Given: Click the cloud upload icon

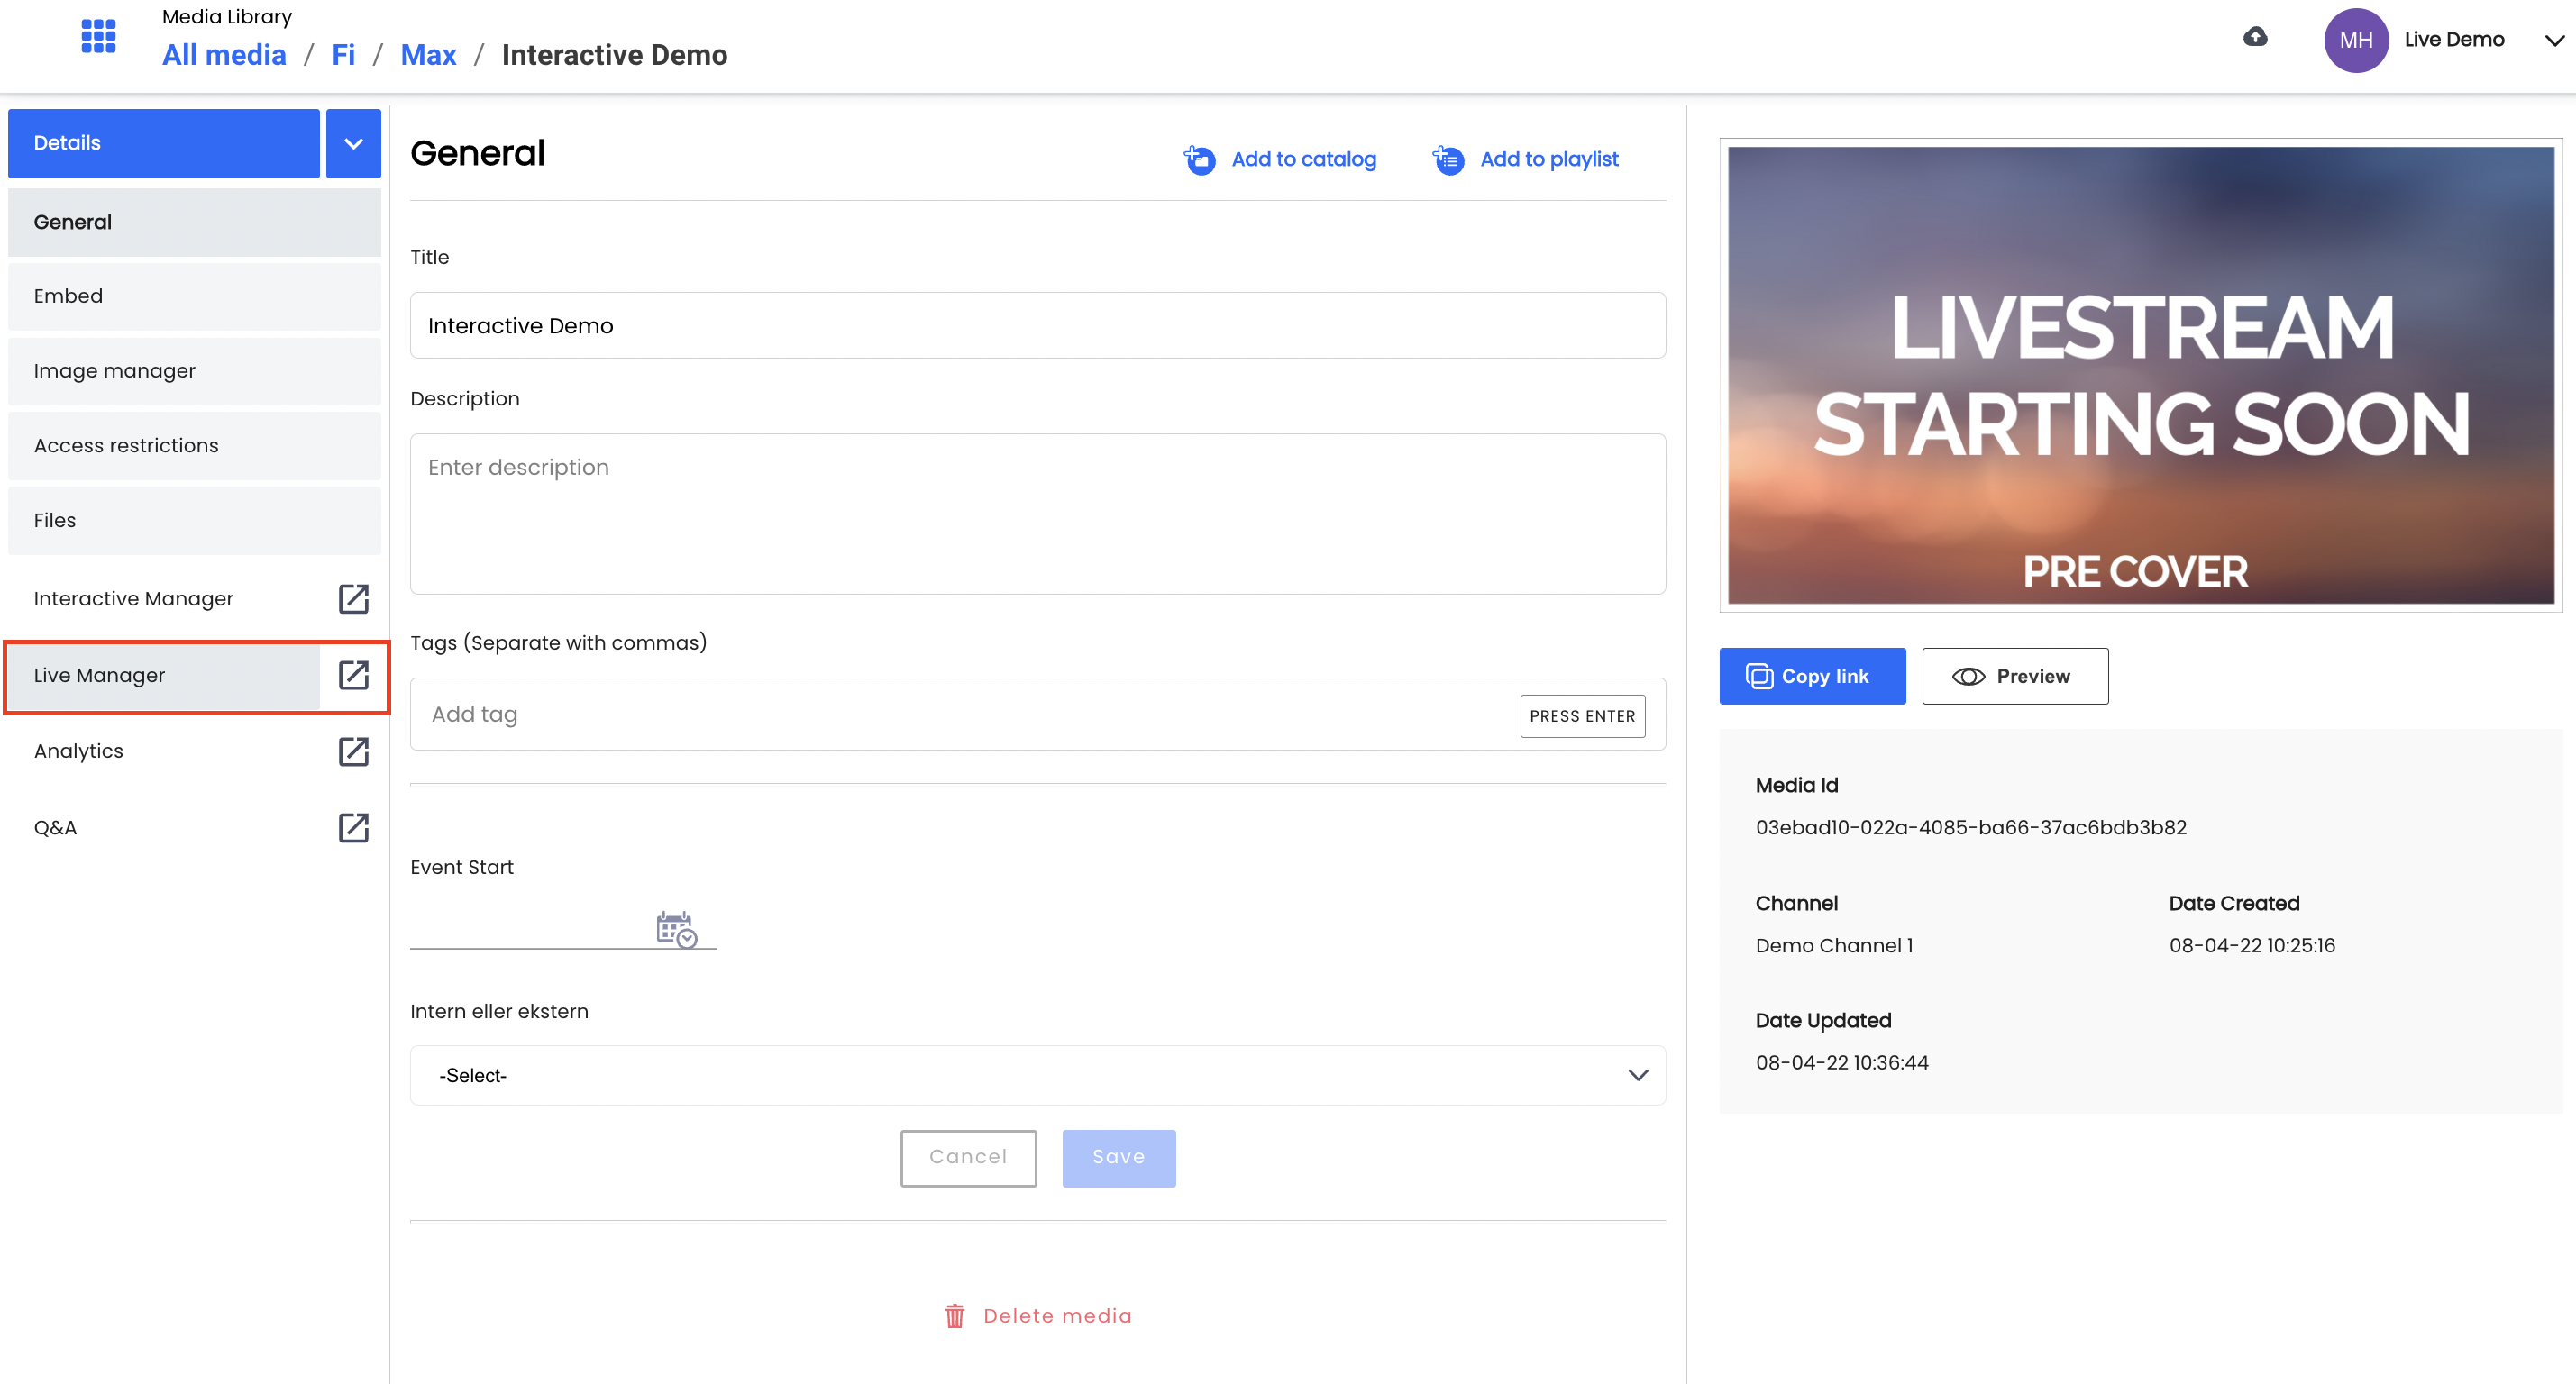Looking at the screenshot, I should point(2255,37).
